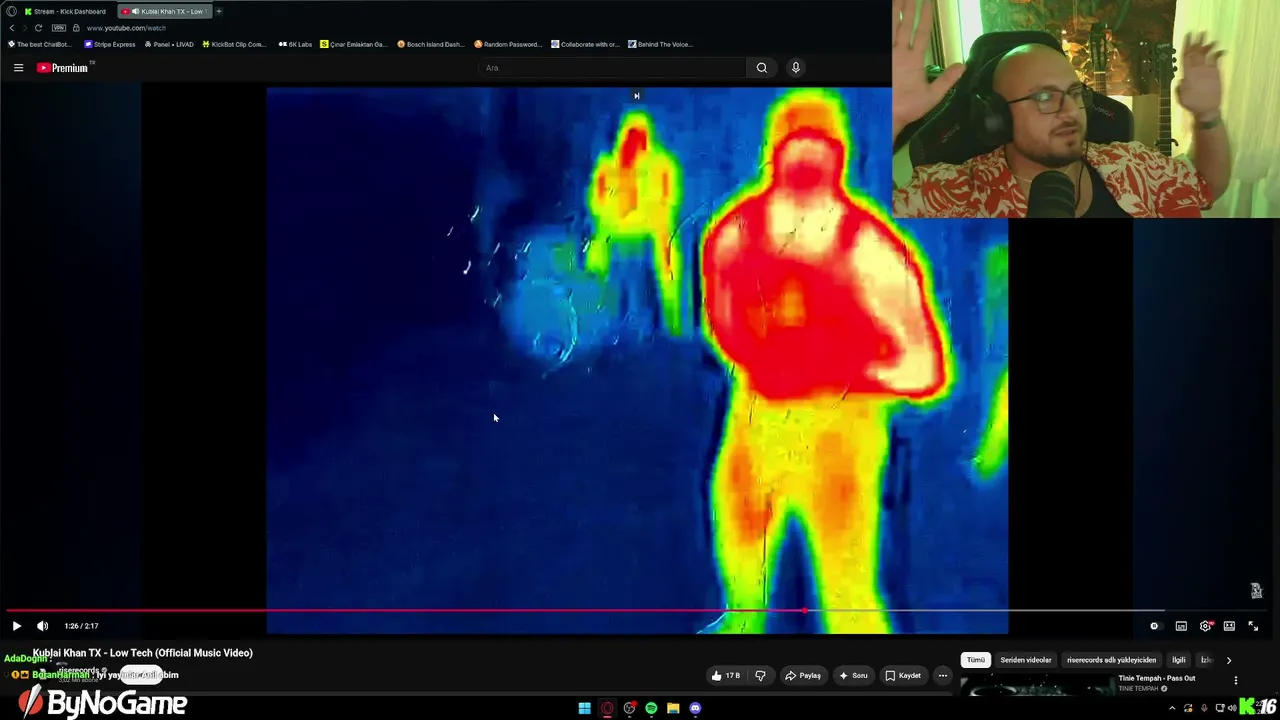Viewport: 1280px width, 720px height.
Task: Open the 'Stripe Express' bookmark
Action: pos(110,44)
